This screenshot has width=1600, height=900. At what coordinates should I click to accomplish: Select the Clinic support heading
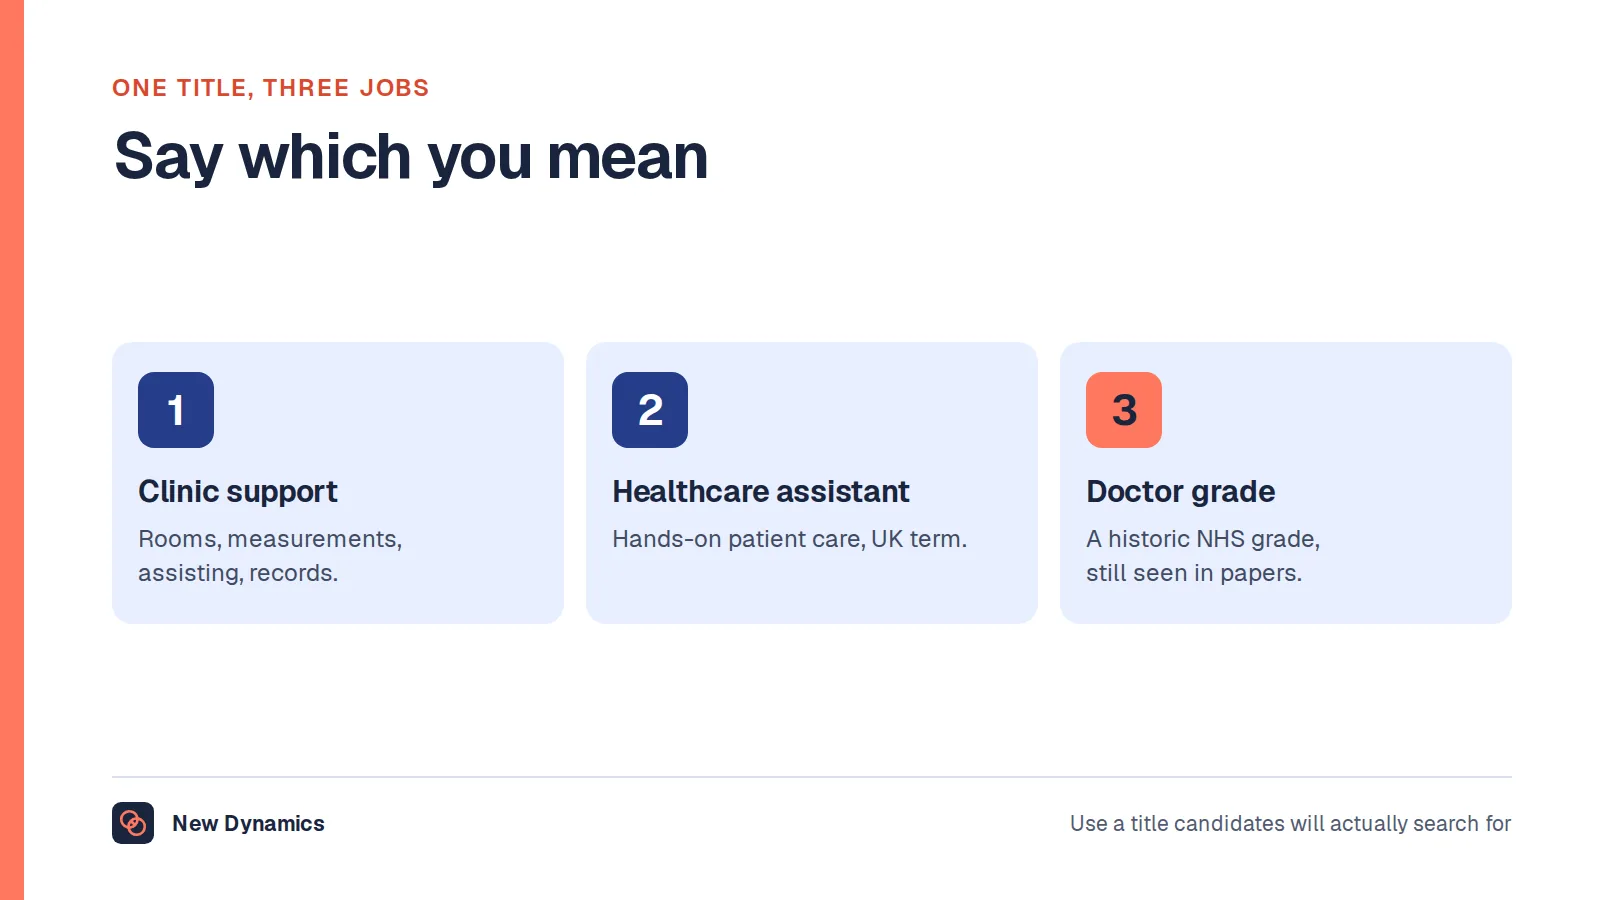[x=238, y=492]
